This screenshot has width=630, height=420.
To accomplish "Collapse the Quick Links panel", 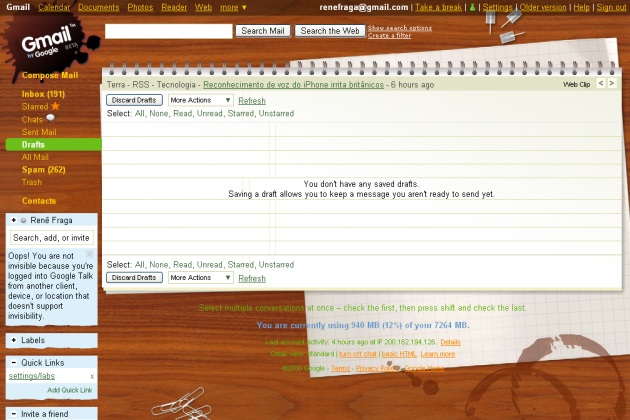I will (x=14, y=363).
